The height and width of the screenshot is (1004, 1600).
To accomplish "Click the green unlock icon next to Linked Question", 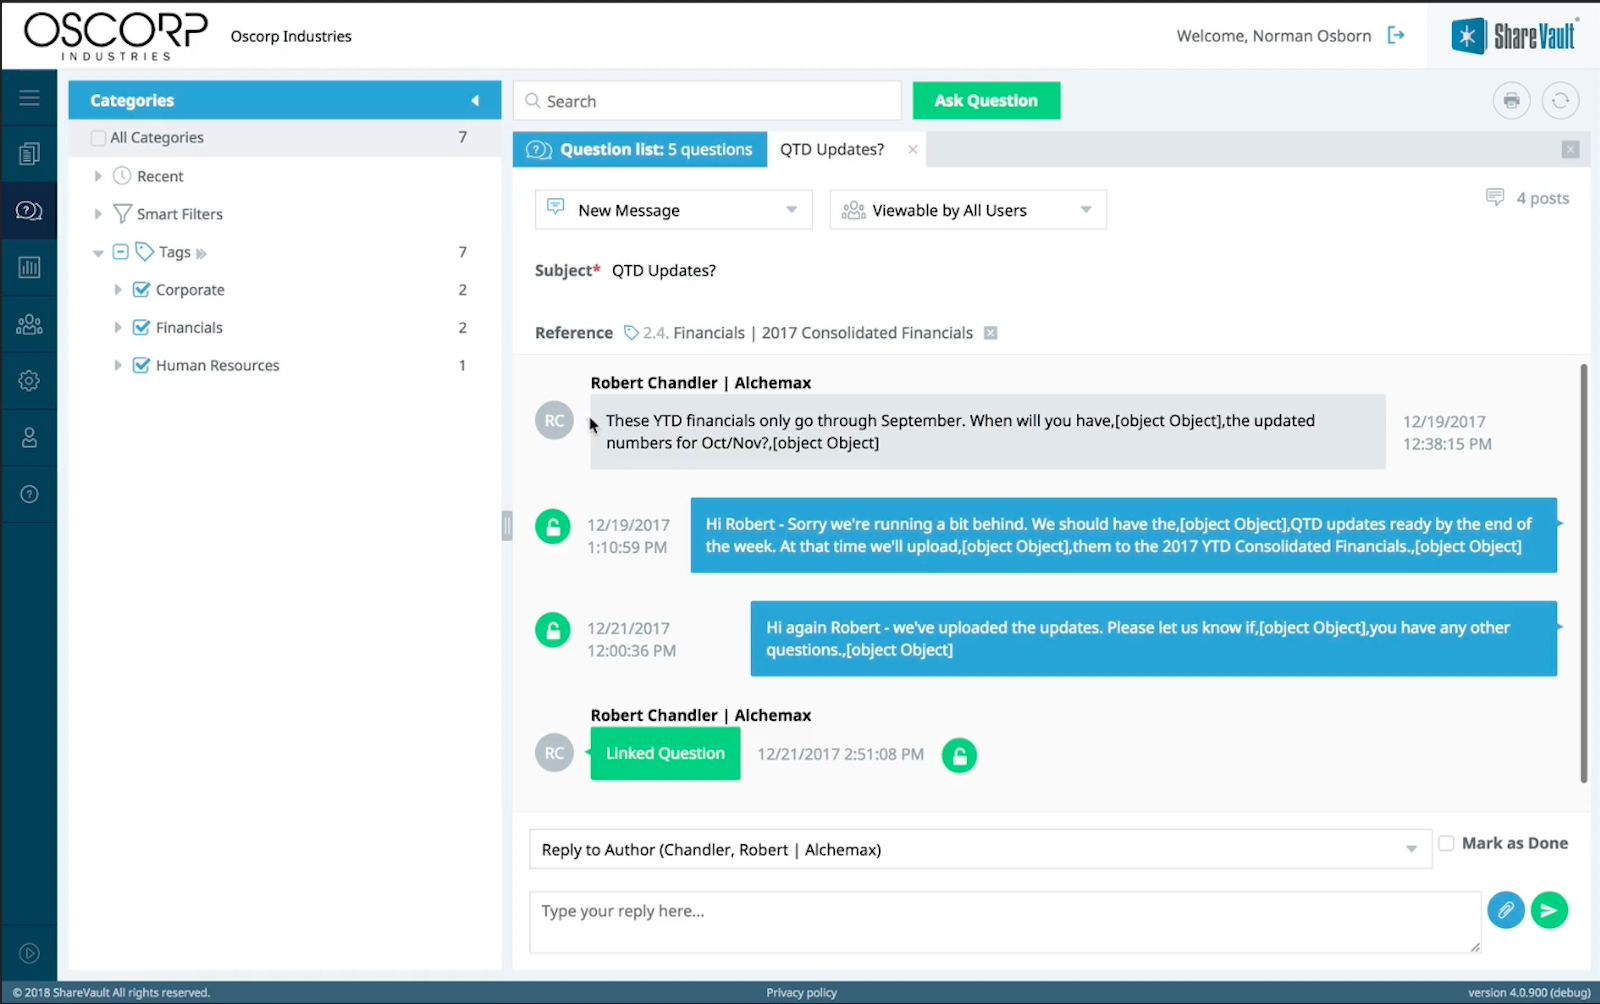I will coord(959,755).
